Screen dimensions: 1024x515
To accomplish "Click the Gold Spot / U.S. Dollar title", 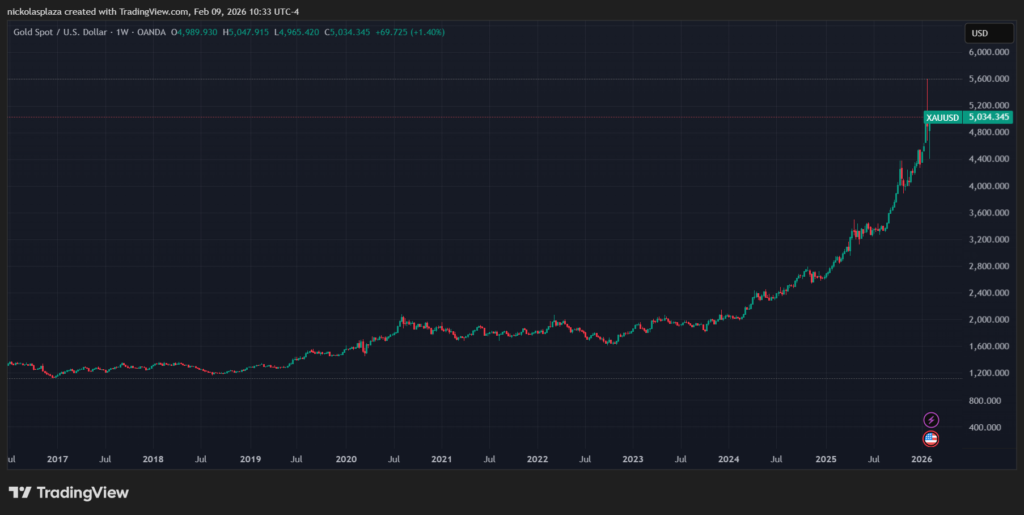I will pyautogui.click(x=61, y=32).
